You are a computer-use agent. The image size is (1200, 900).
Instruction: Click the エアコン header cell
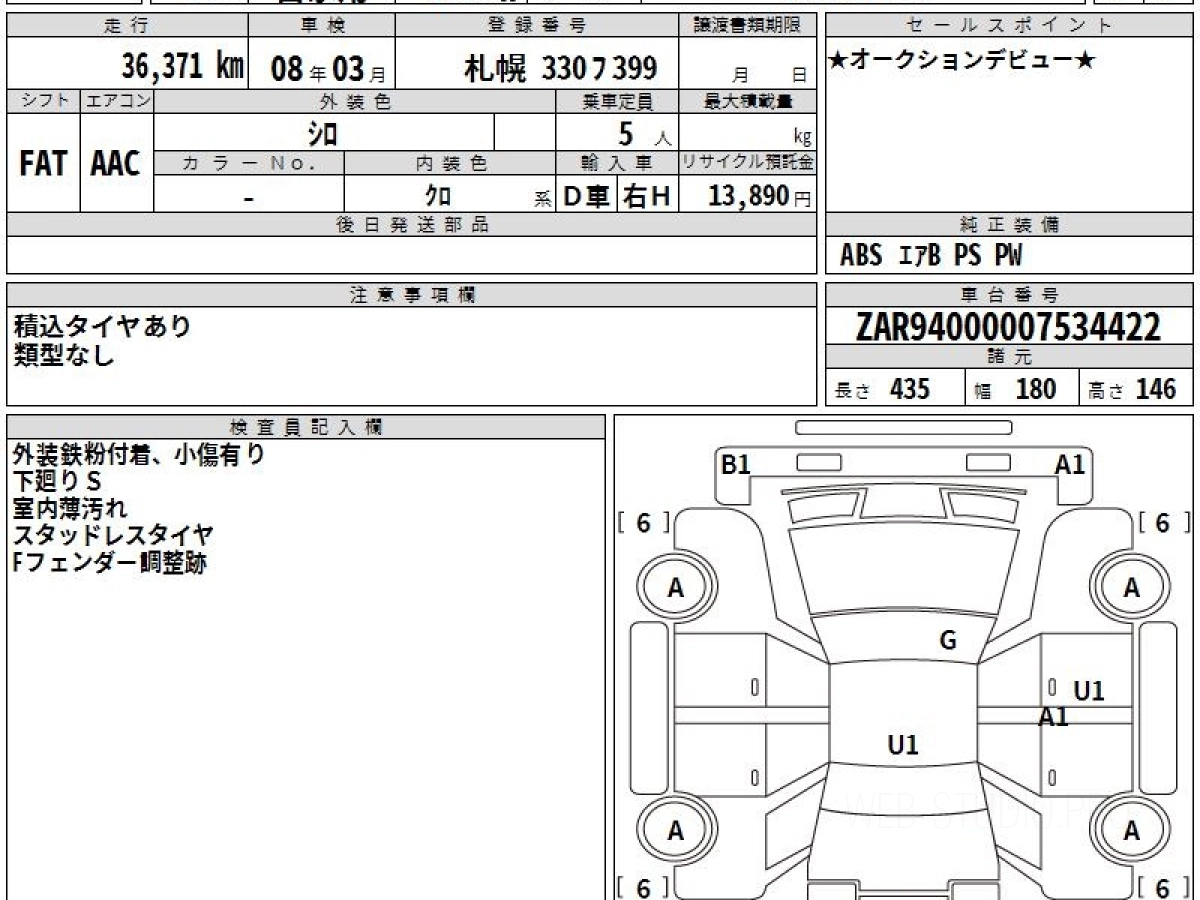(117, 100)
